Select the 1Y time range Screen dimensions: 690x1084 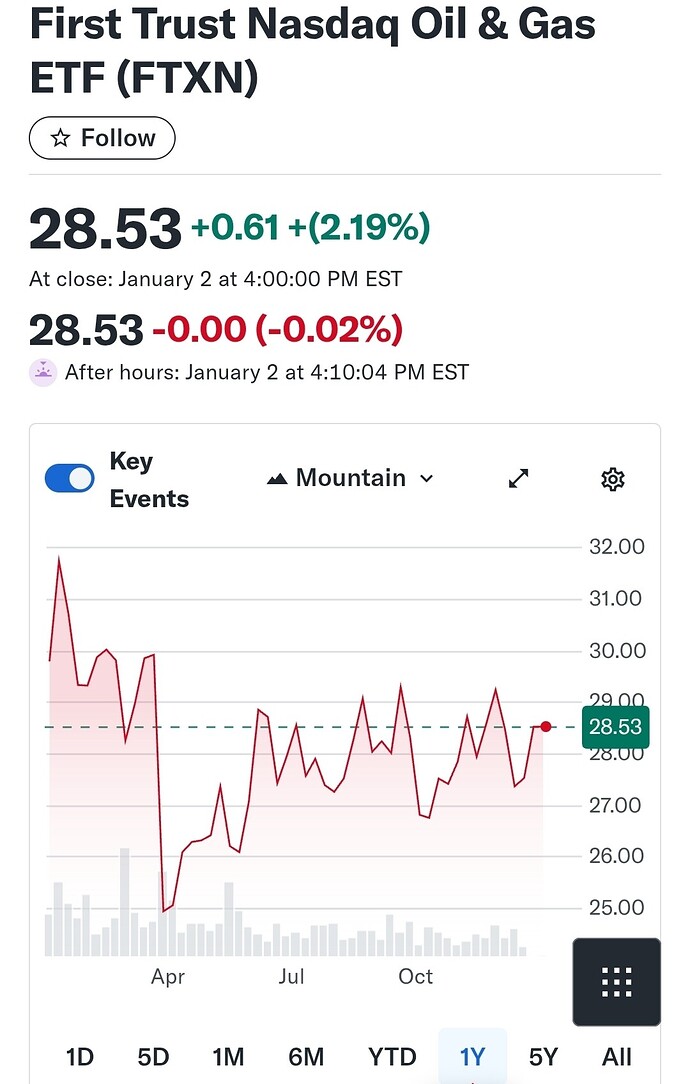click(x=472, y=1056)
